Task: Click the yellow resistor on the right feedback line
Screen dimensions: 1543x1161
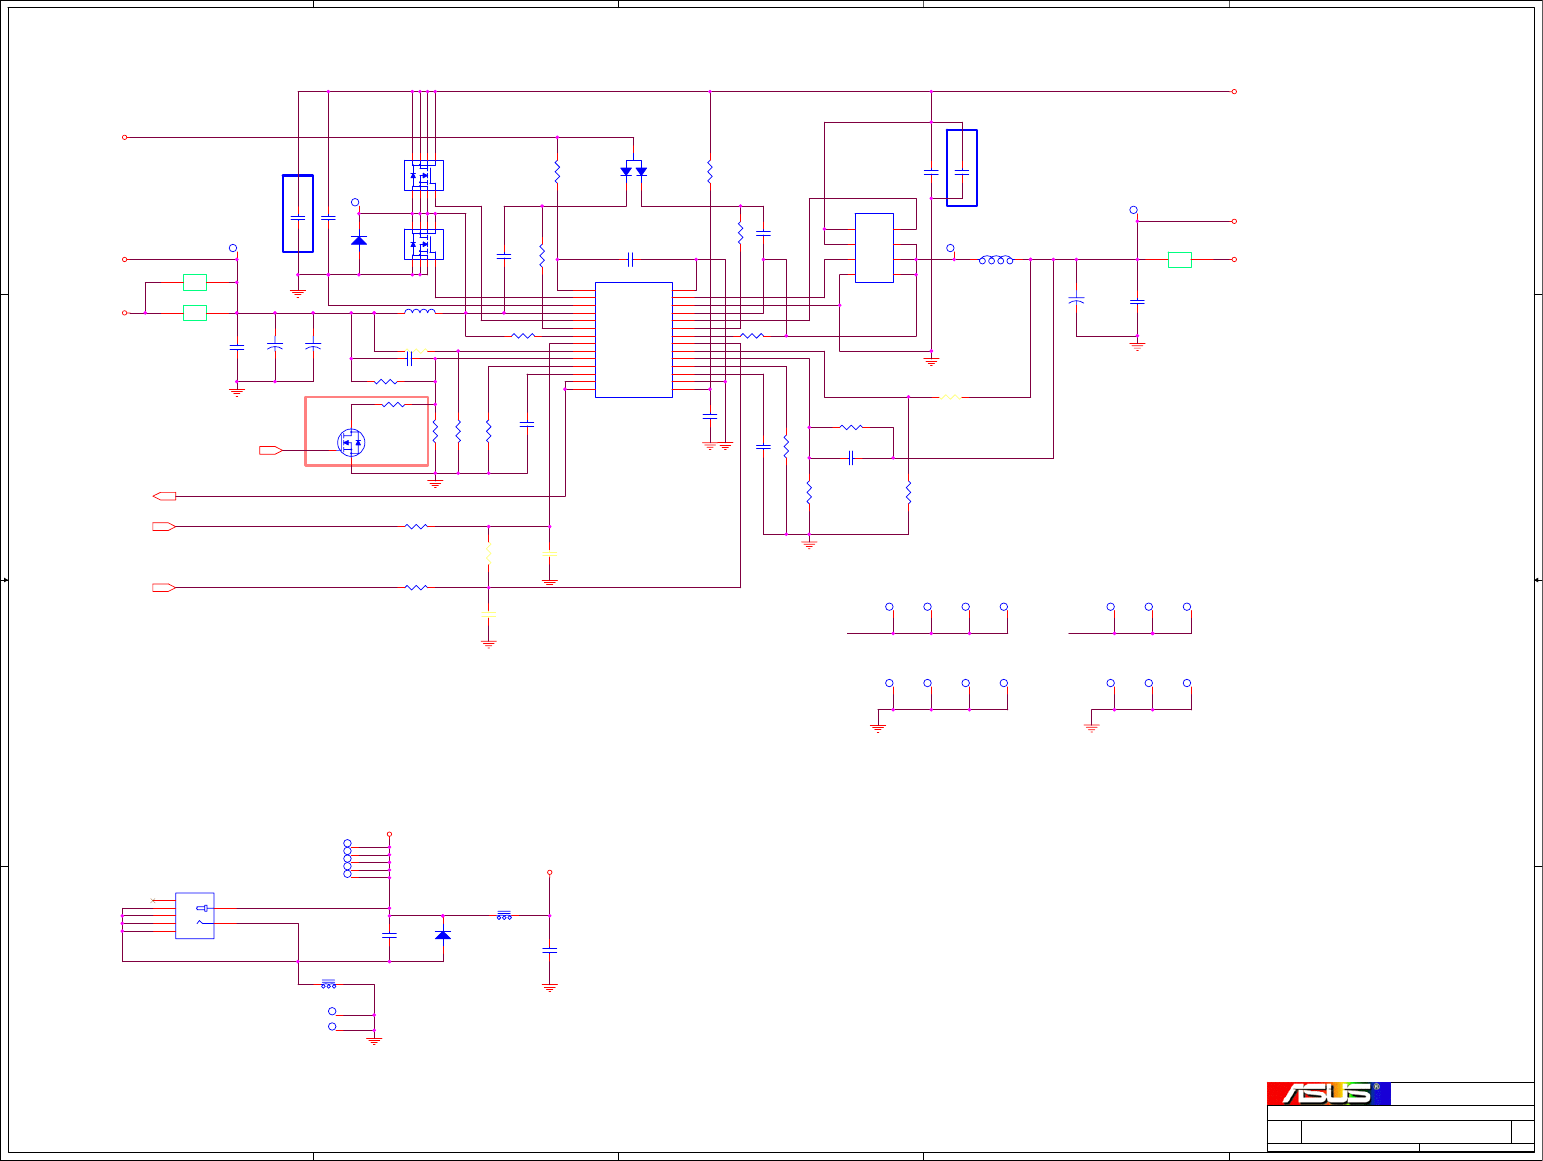Action: [x=951, y=397]
